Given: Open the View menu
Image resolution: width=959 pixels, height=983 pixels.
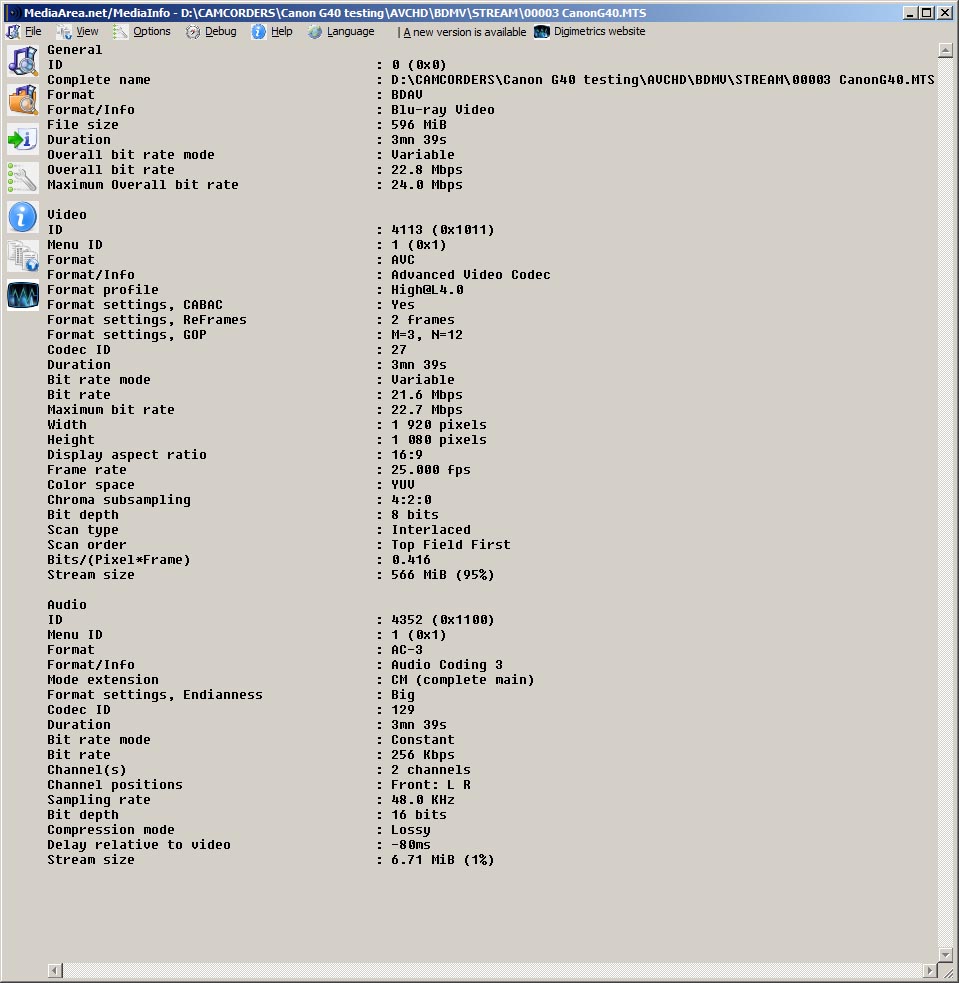Looking at the screenshot, I should click(x=78, y=31).
